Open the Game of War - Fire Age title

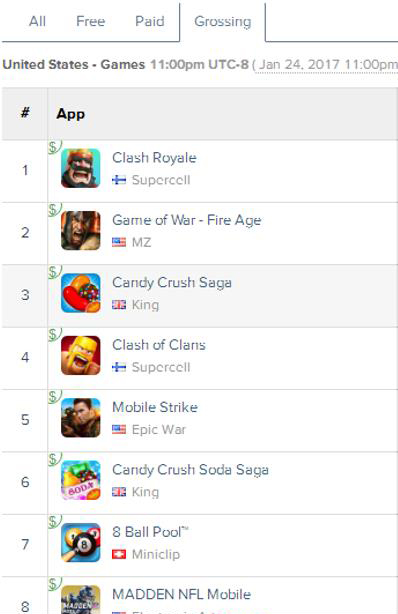pyautogui.click(x=186, y=220)
